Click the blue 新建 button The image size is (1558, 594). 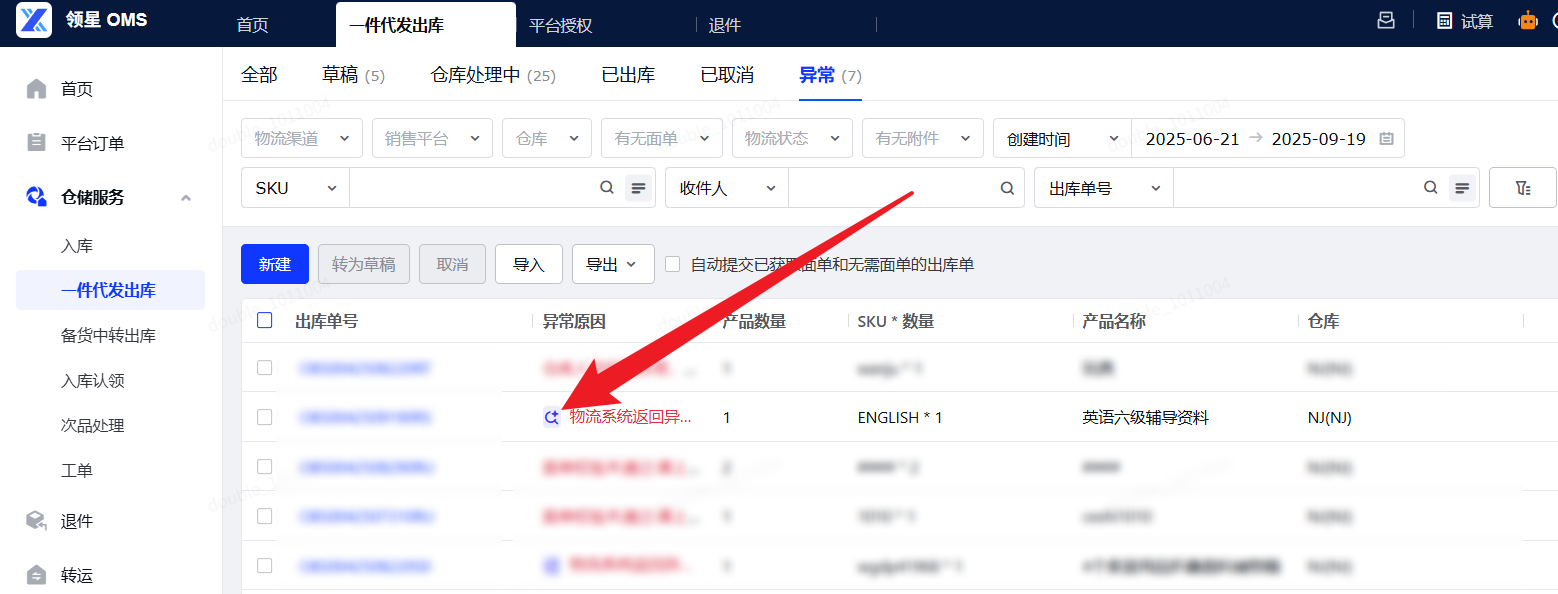click(x=275, y=264)
